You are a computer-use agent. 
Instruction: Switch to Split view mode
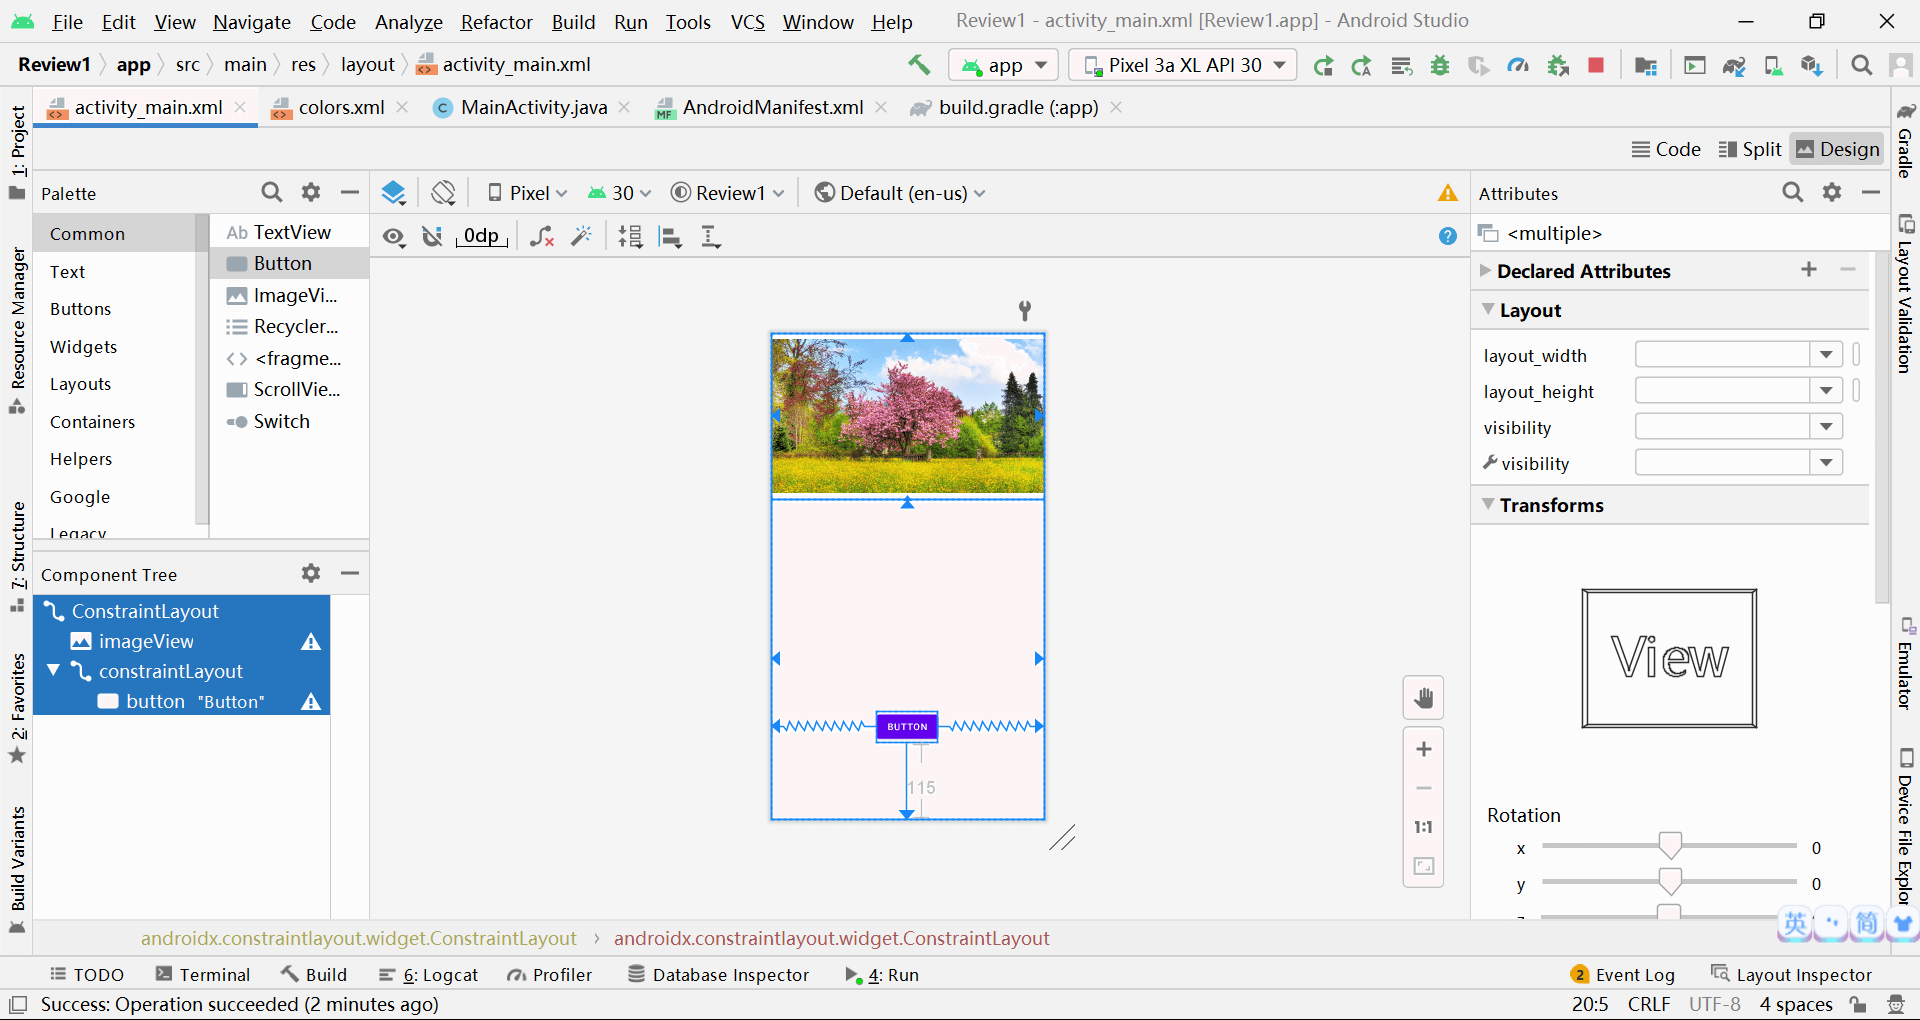(x=1750, y=149)
